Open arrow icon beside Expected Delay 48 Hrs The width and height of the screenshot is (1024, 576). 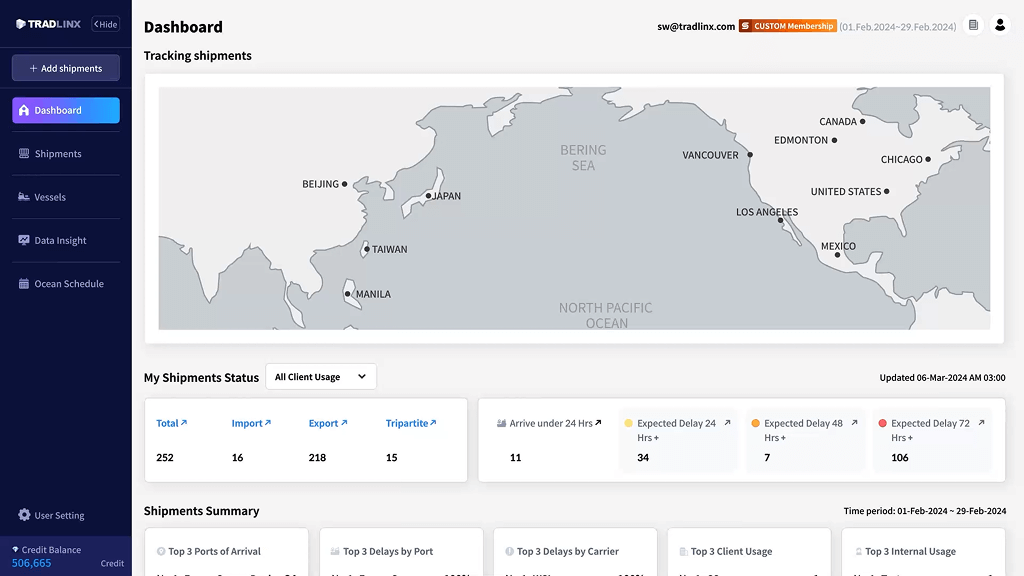coord(855,423)
